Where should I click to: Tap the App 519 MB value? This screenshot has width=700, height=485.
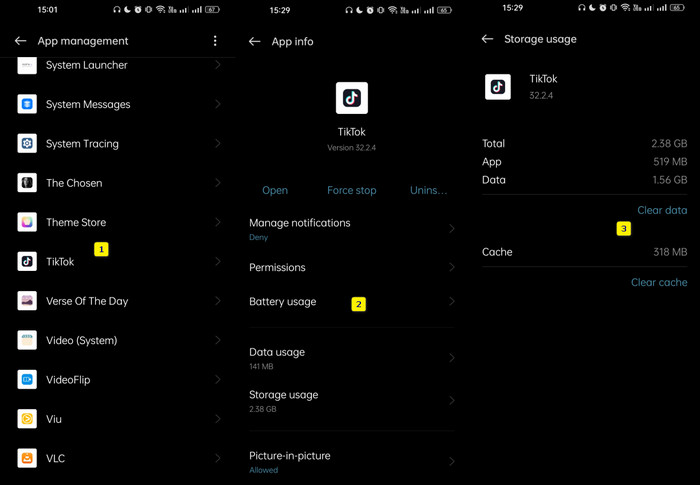[670, 162]
